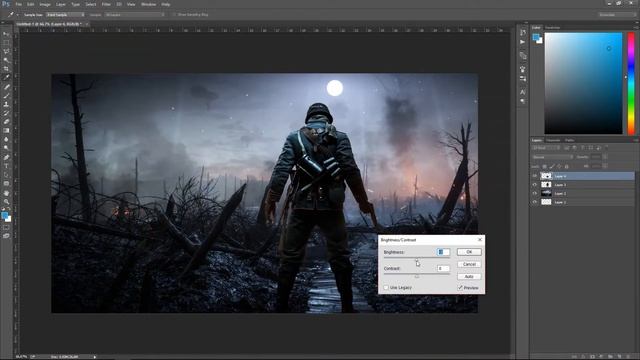640x360 pixels.
Task: Hide Layer 2 with its eye icon
Action: tap(535, 193)
